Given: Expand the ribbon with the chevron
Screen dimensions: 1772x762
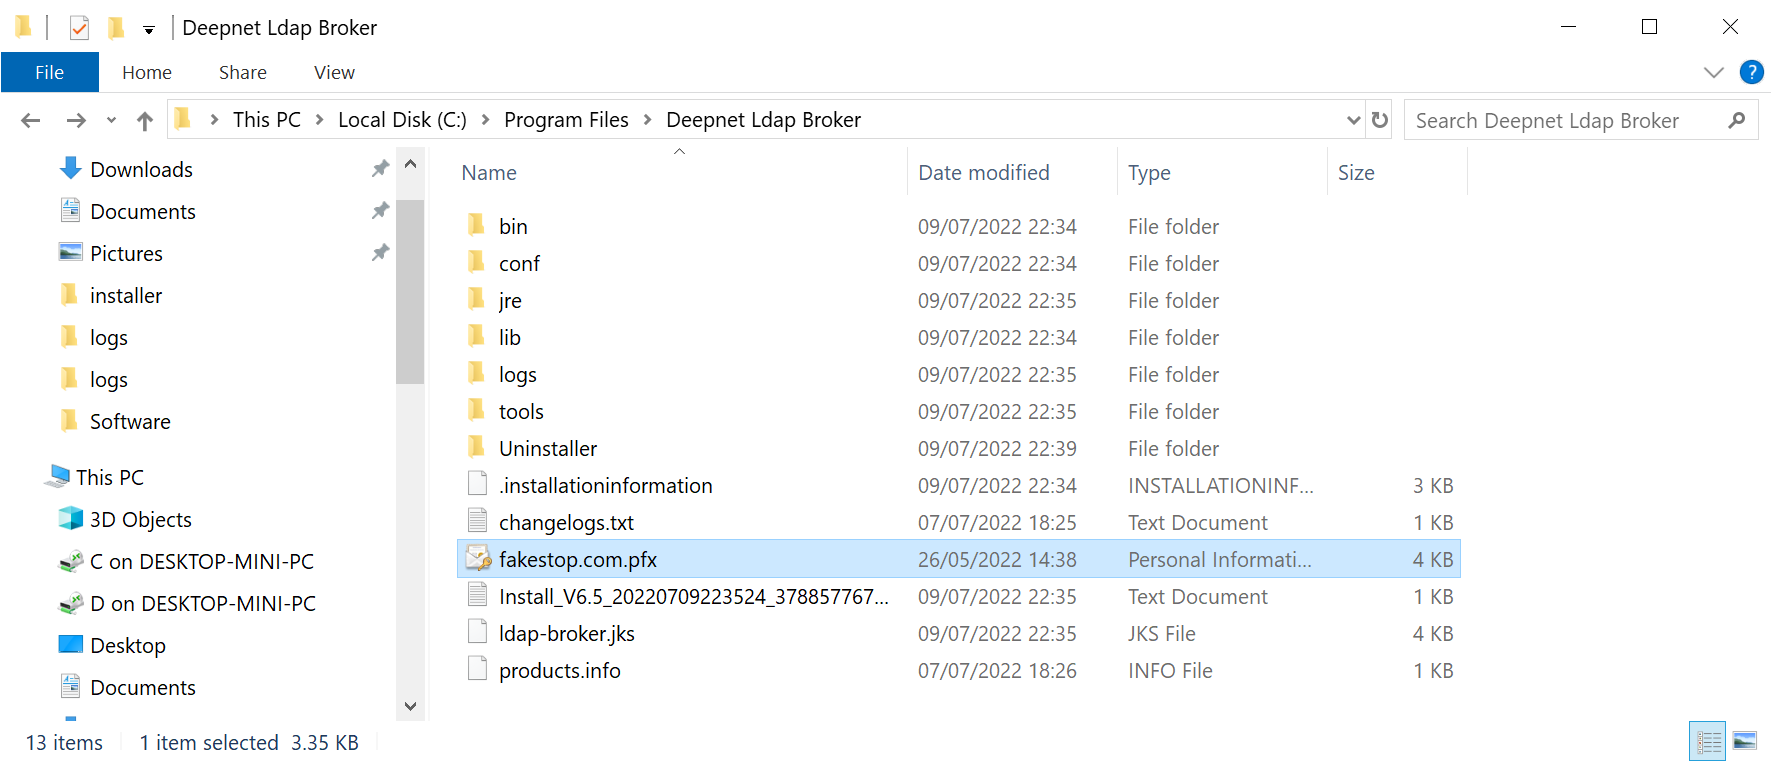Looking at the screenshot, I should [x=1714, y=72].
